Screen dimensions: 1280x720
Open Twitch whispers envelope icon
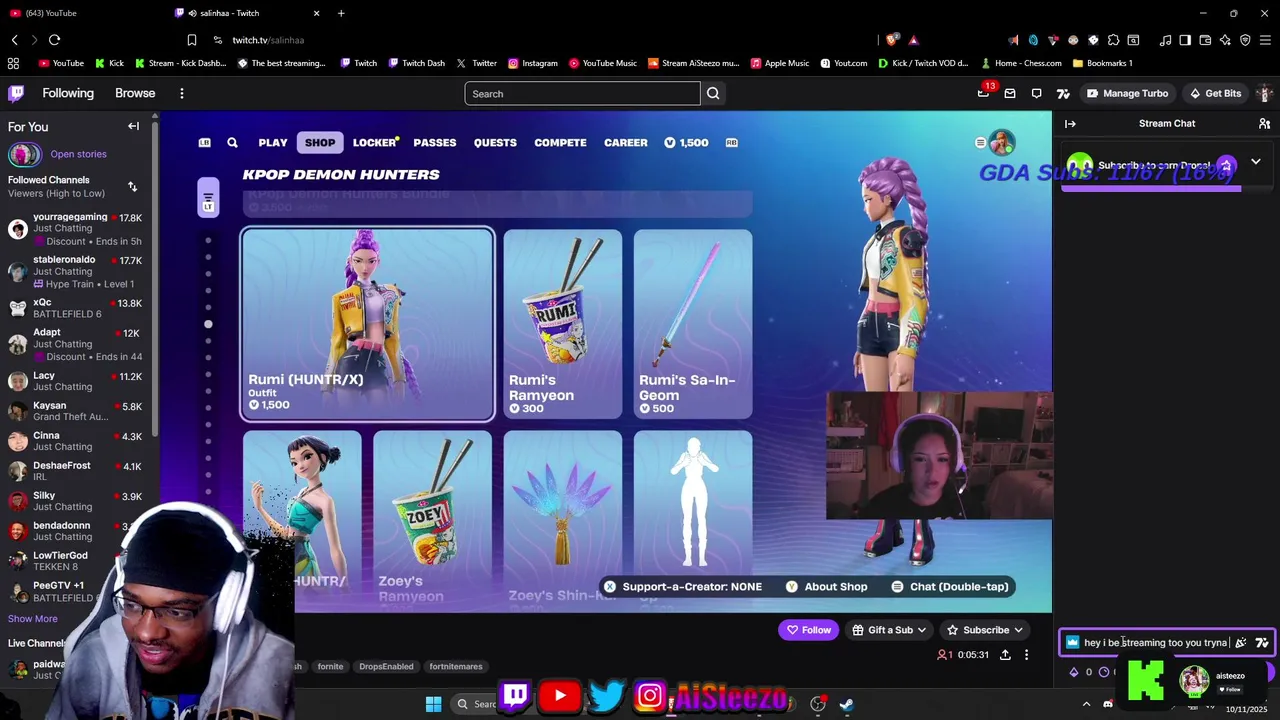click(x=1010, y=93)
